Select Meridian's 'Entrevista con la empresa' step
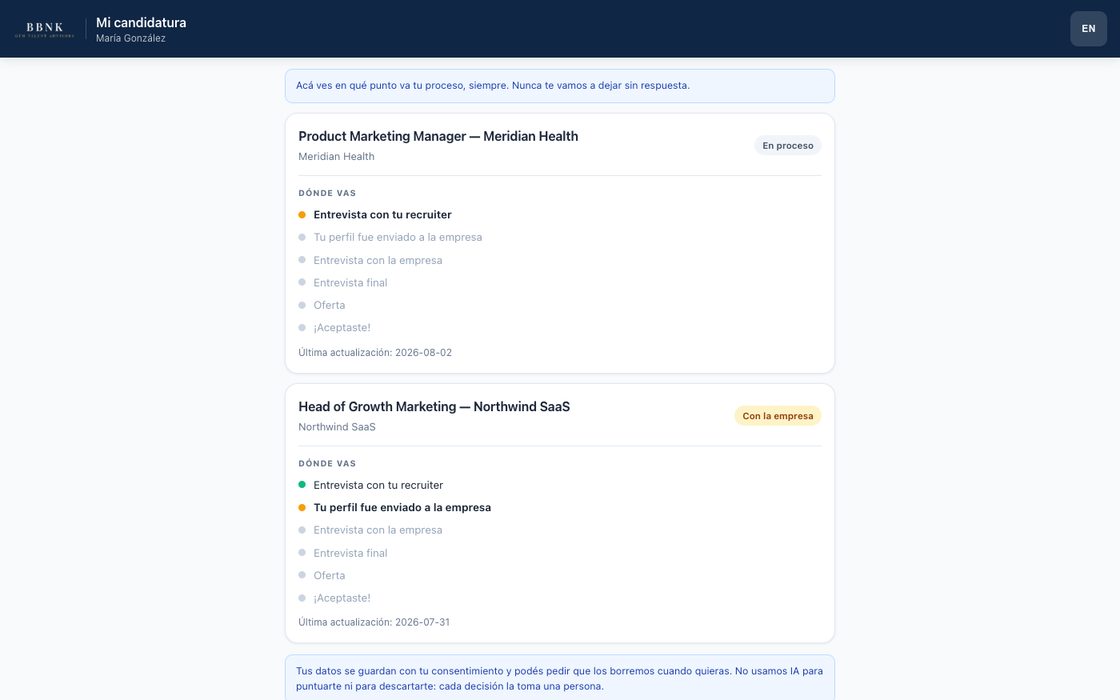 click(x=378, y=260)
